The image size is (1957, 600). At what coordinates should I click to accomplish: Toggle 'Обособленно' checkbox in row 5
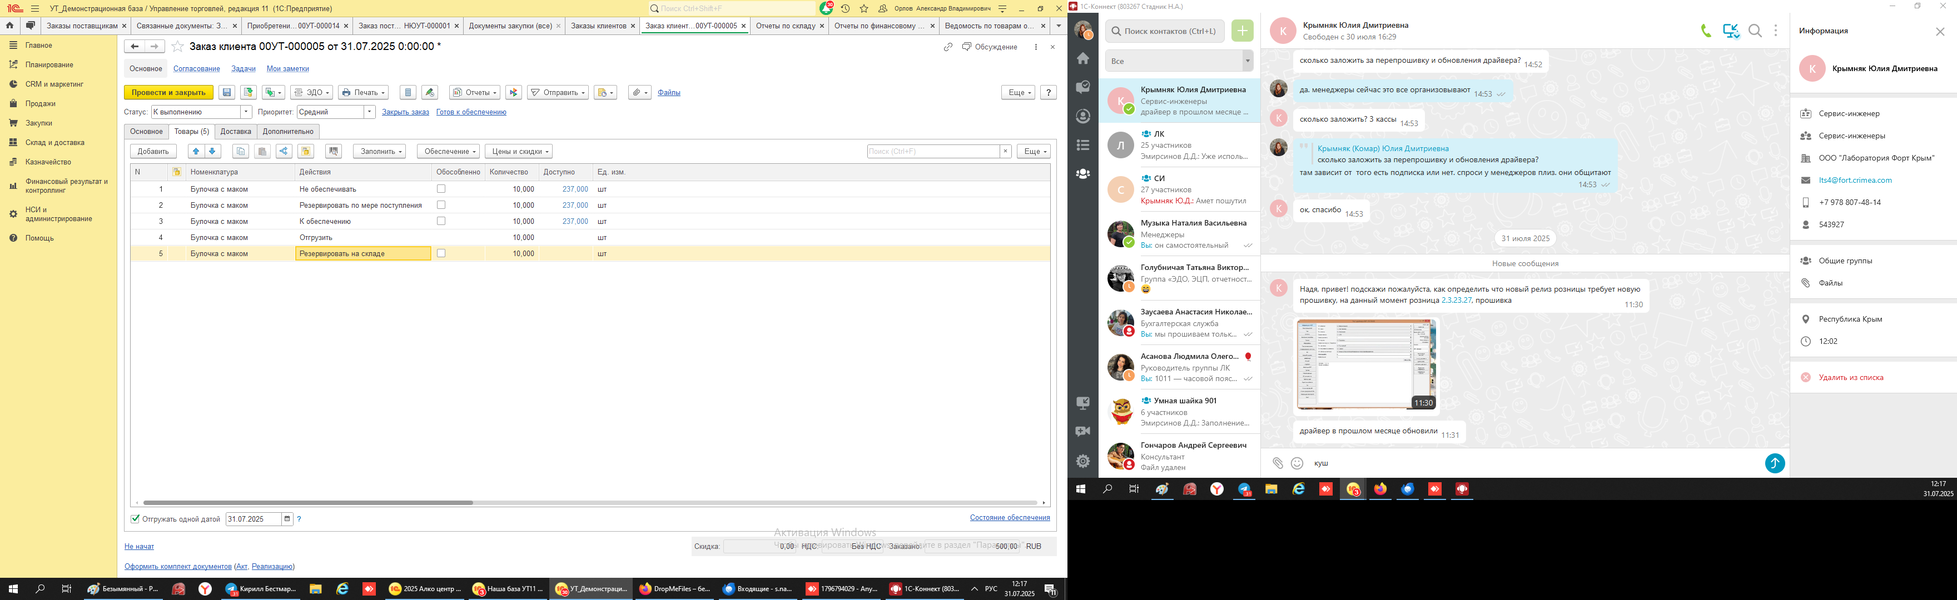coord(441,254)
